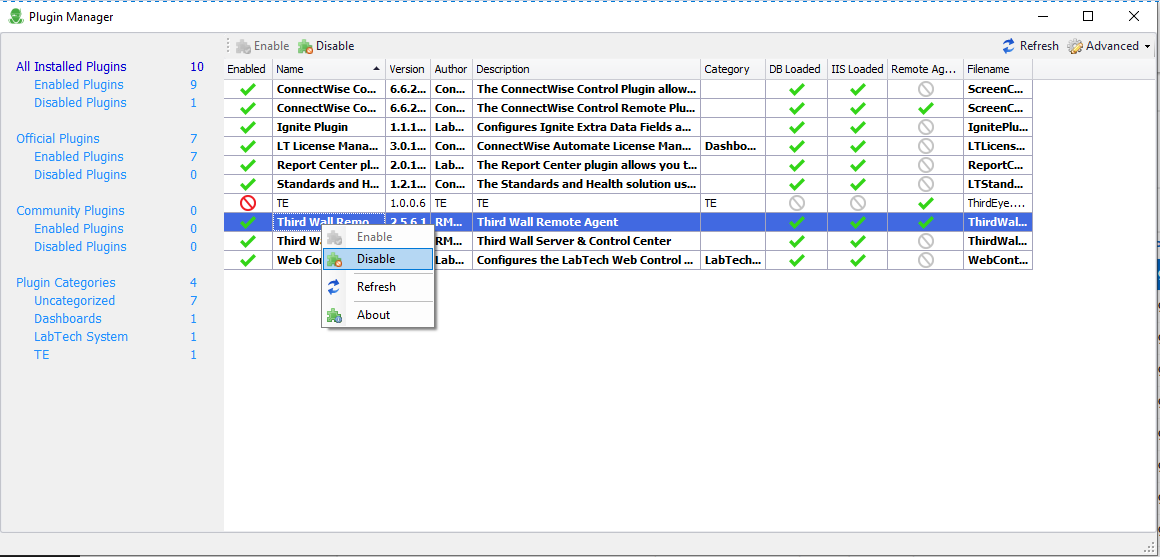This screenshot has height=557, width=1160.
Task: Filter by TE category in sidebar
Action: tap(41, 355)
